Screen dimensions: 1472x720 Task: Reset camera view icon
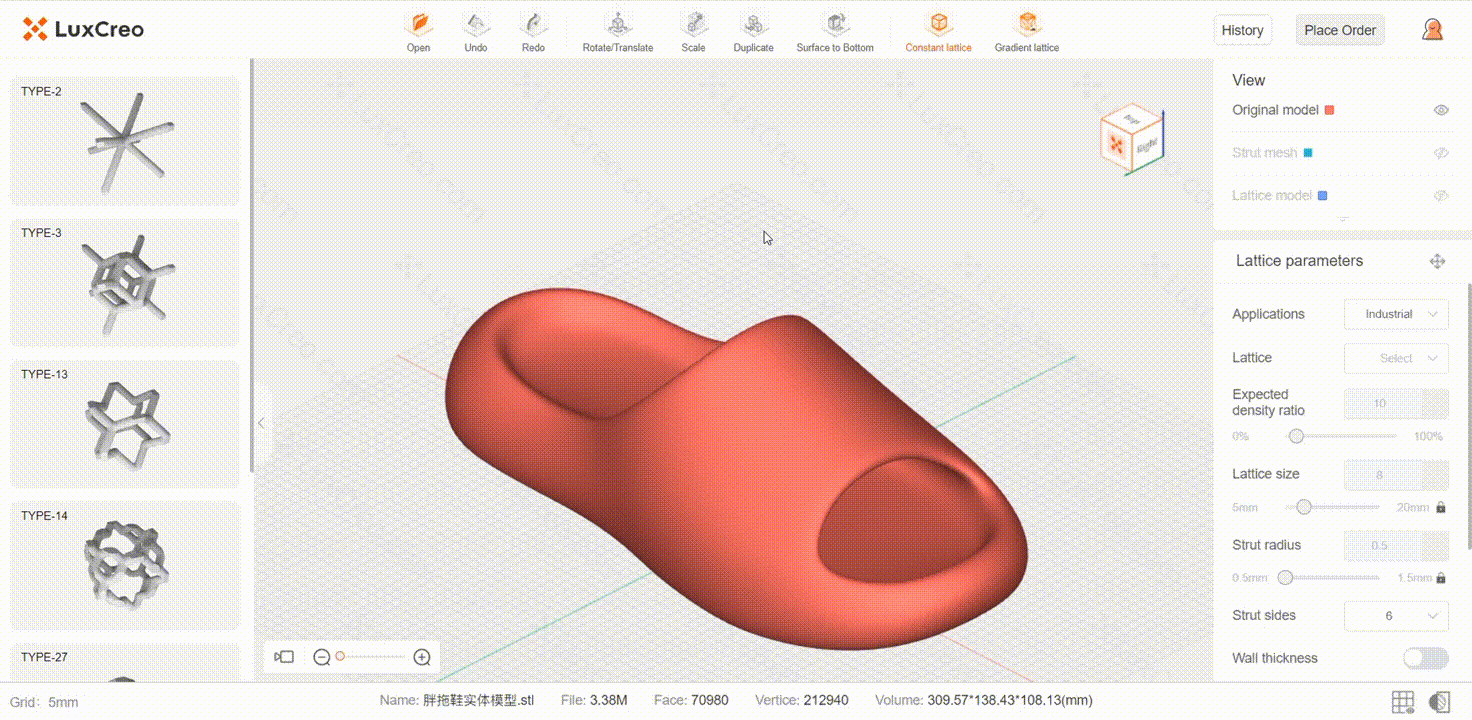point(284,657)
